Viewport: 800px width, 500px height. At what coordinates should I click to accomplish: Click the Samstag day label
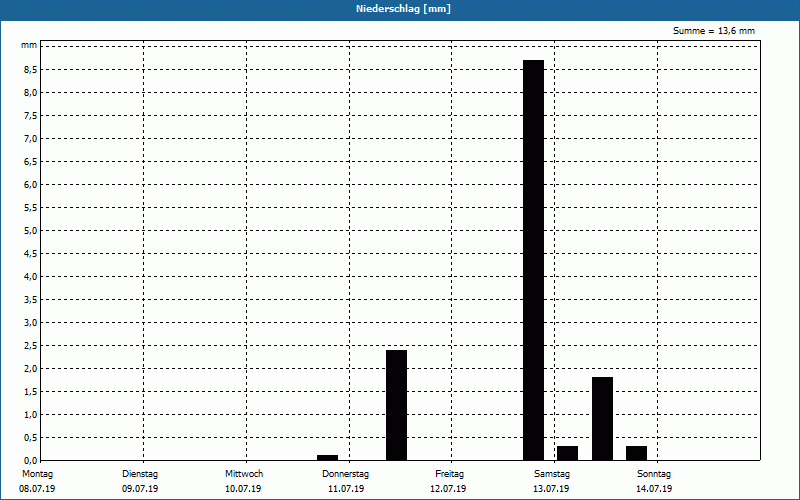552,474
